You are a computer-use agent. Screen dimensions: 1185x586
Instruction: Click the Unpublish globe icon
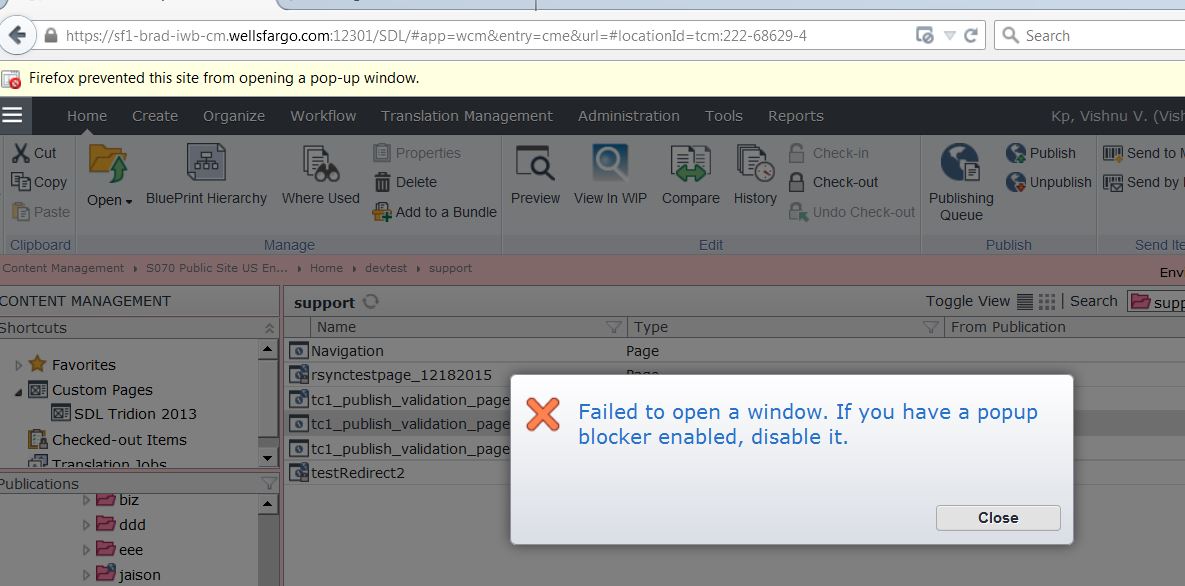pyautogui.click(x=1016, y=182)
